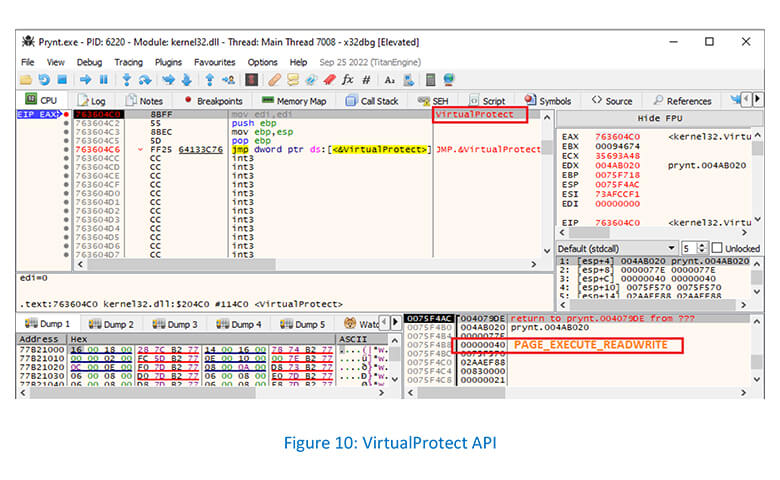Click disassembly horizontal scrollbar thumb

tap(182, 264)
